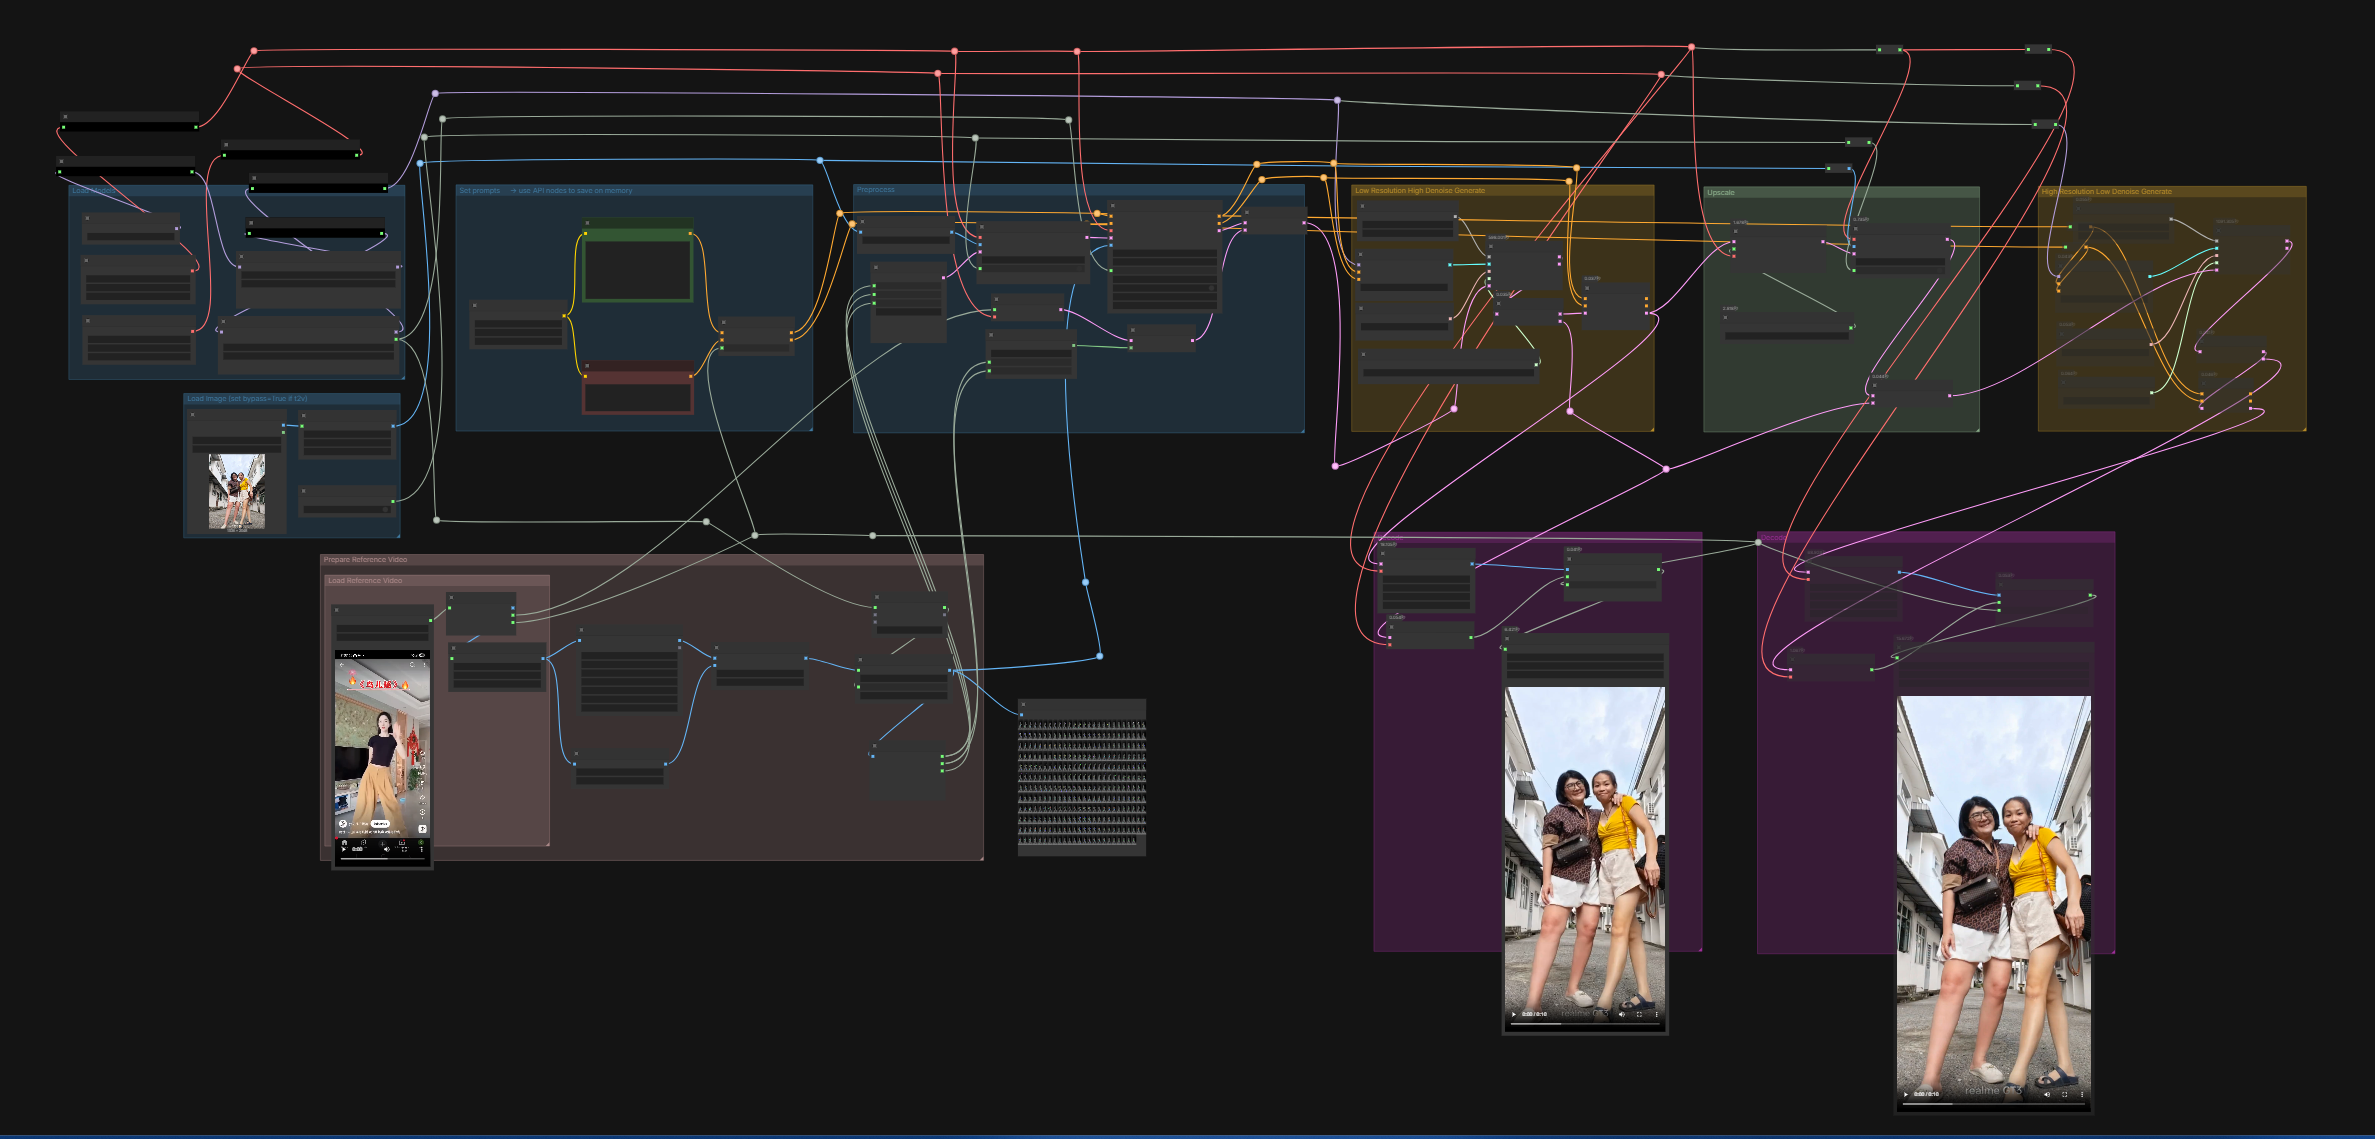Click Load Reference Video group resize corner

(546, 843)
